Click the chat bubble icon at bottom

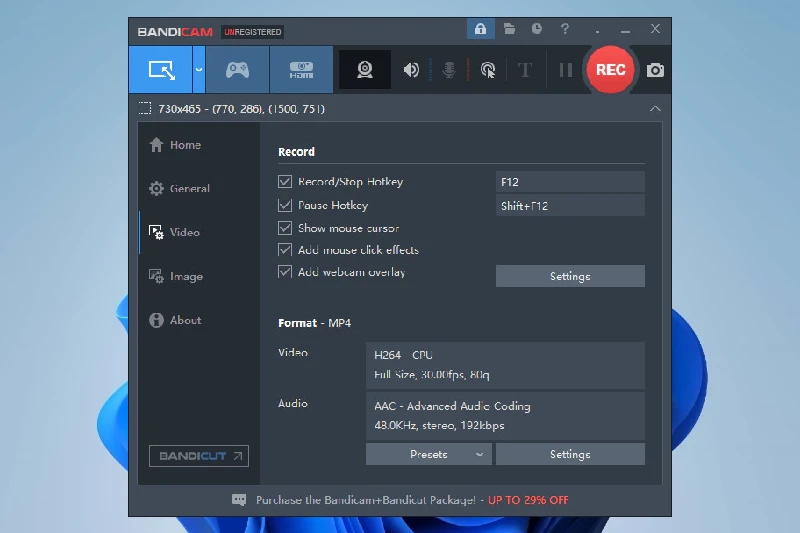(239, 499)
